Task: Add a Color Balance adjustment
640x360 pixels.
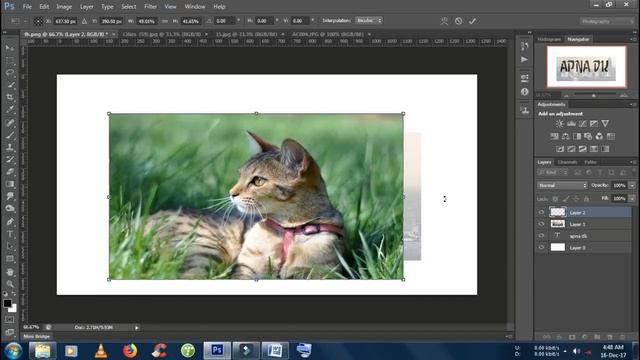Action: 566,136
